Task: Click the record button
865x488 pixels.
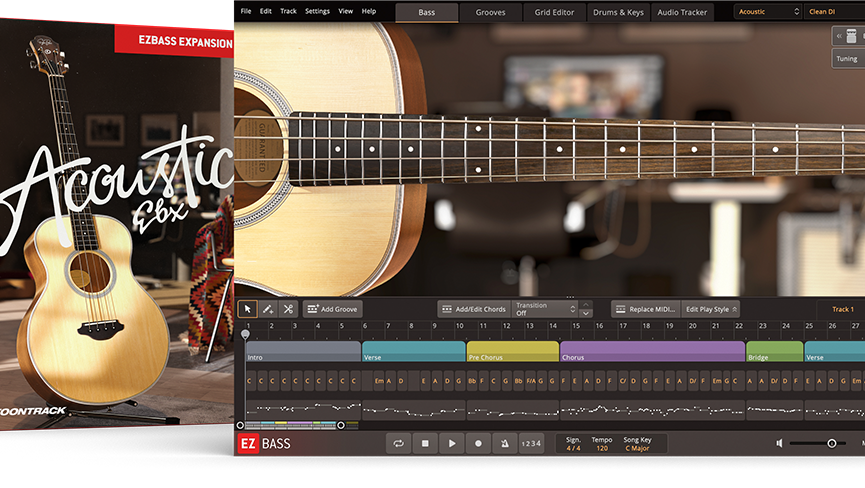Action: 478,443
